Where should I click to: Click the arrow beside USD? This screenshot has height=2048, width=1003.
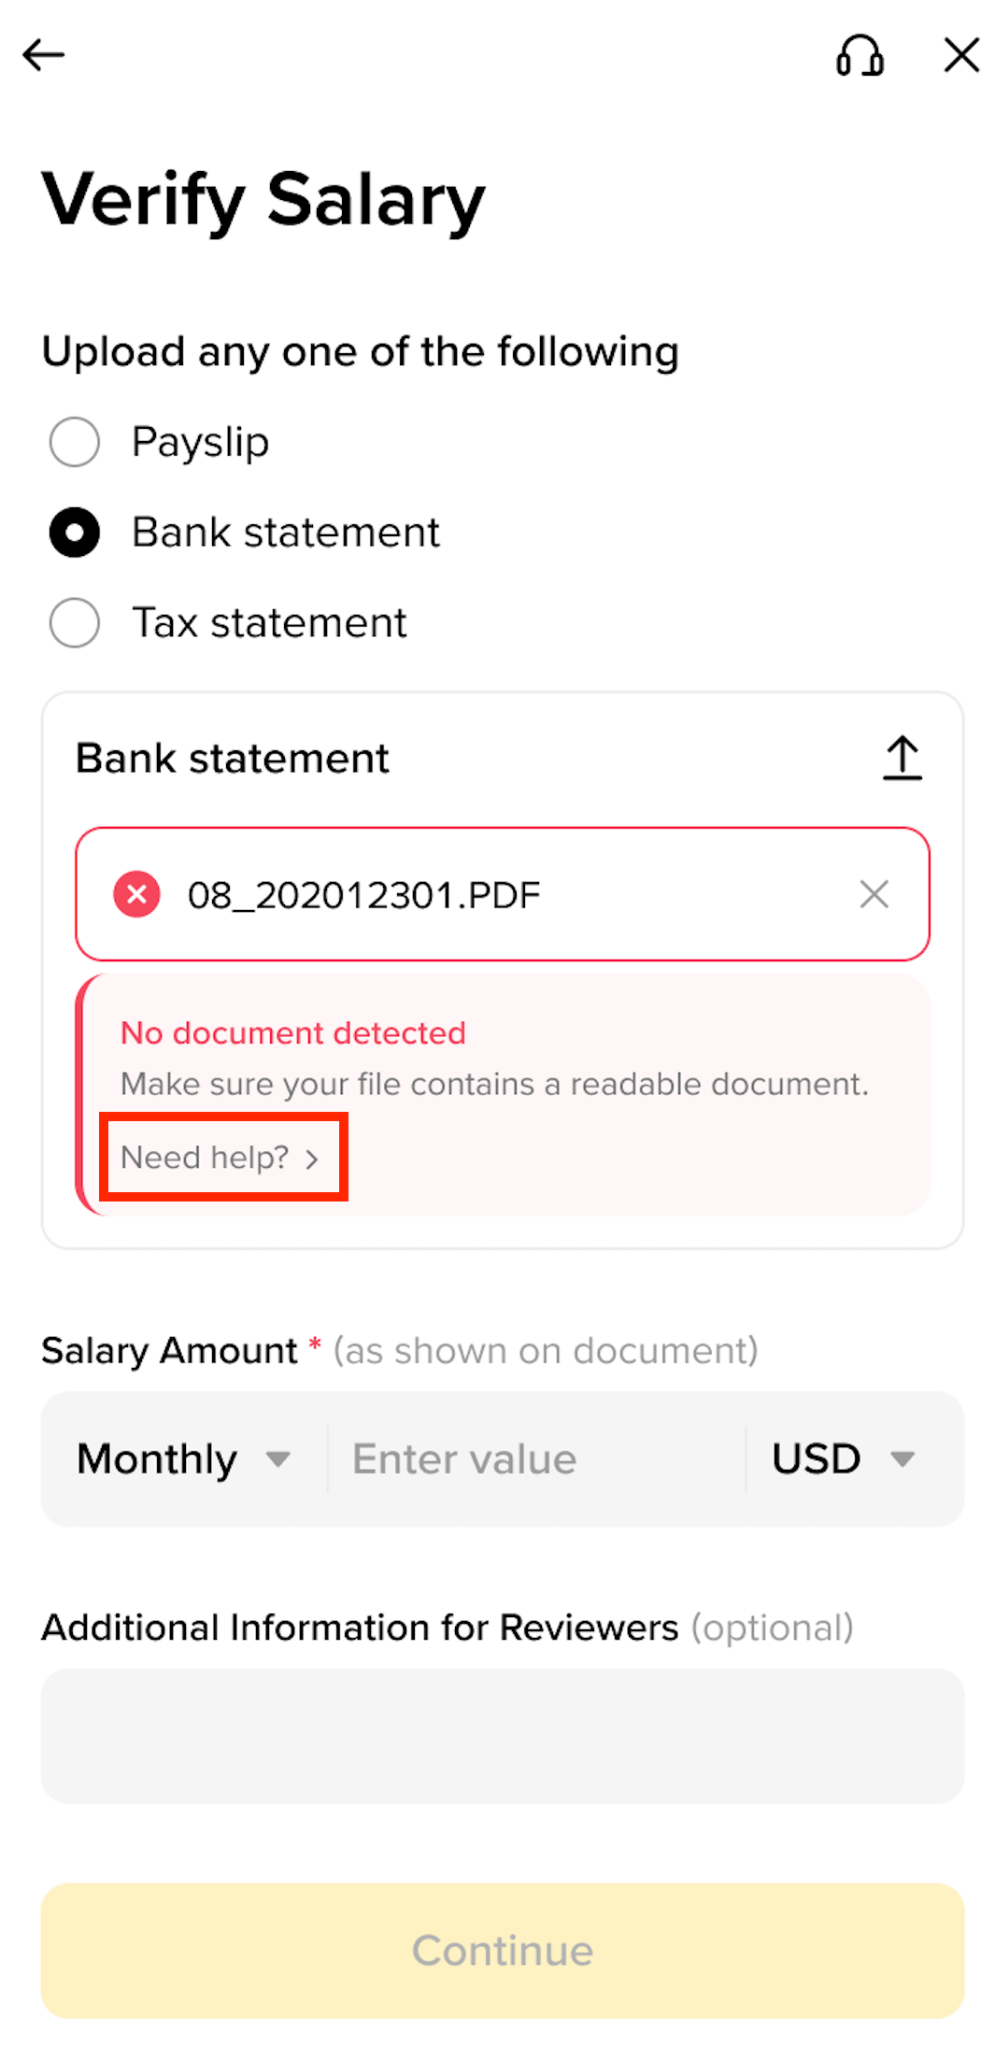(x=902, y=1460)
